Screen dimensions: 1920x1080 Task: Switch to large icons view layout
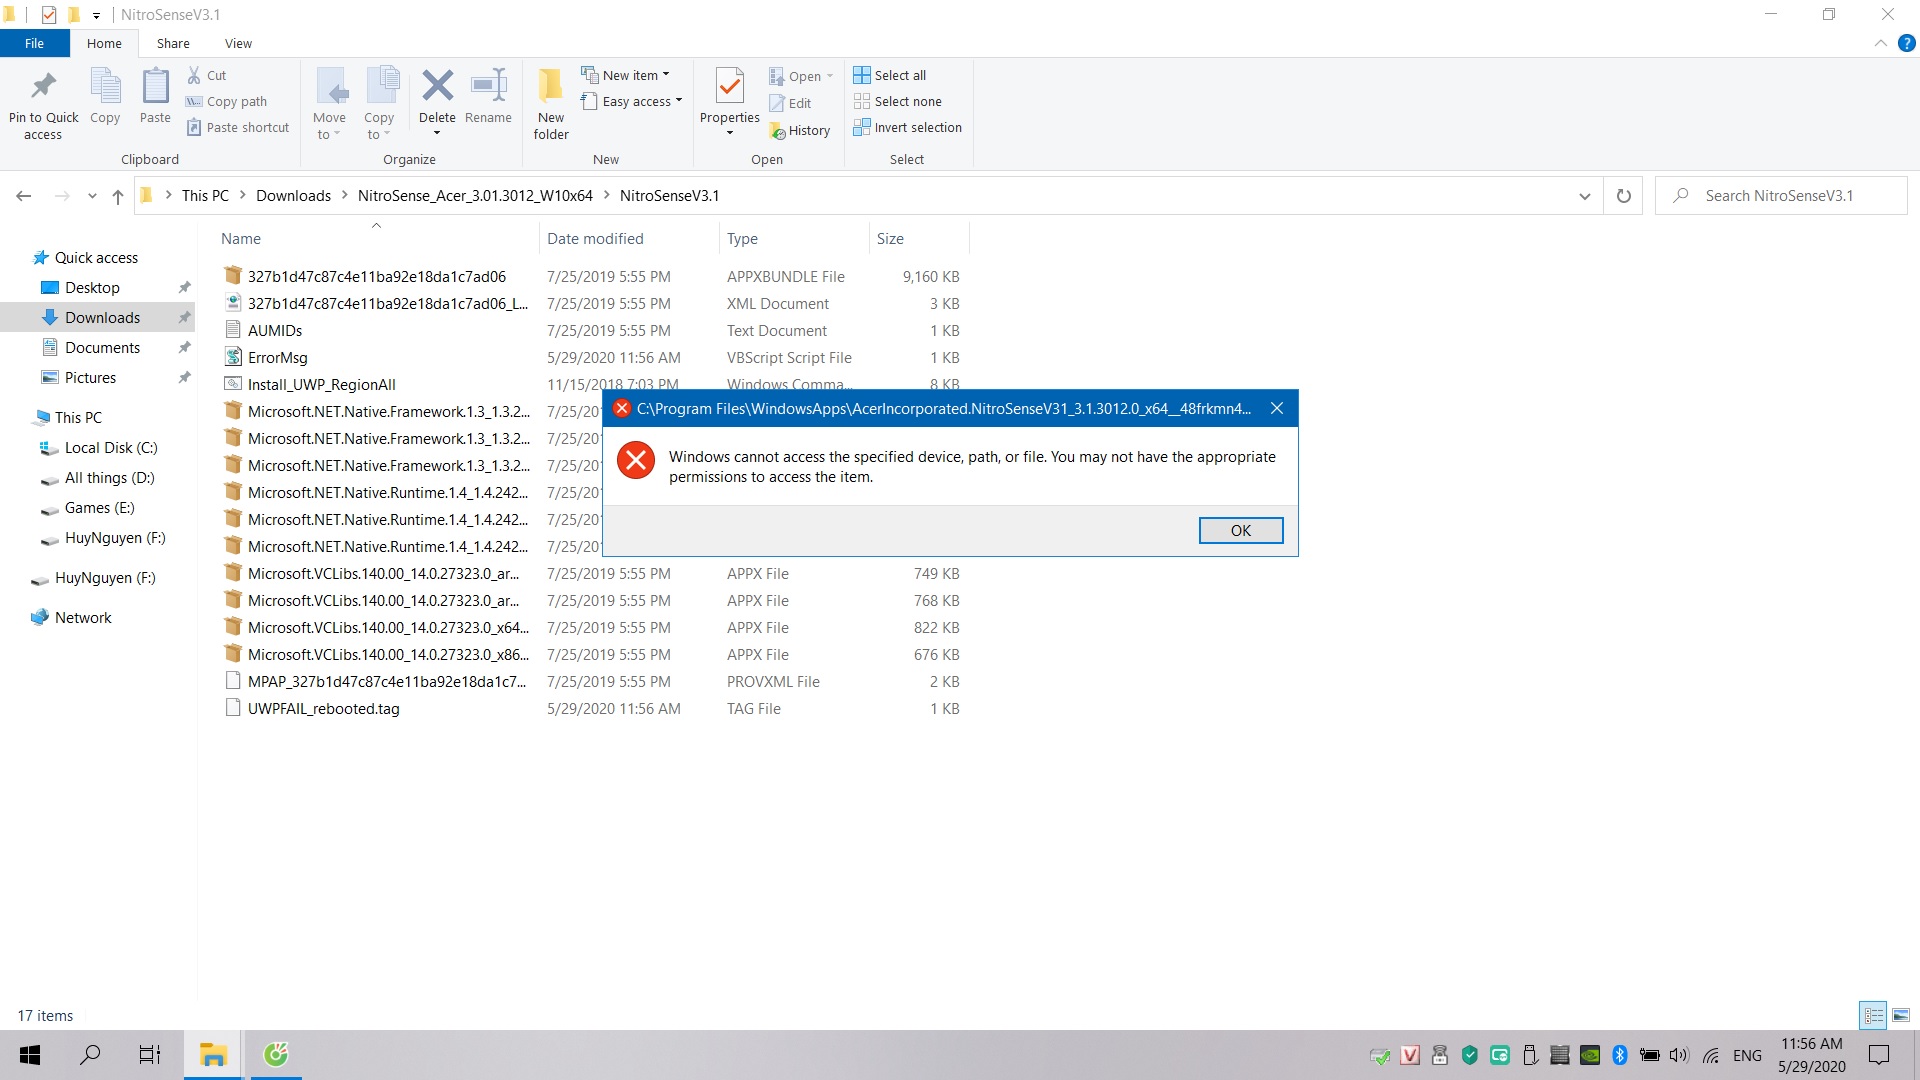1901,1015
